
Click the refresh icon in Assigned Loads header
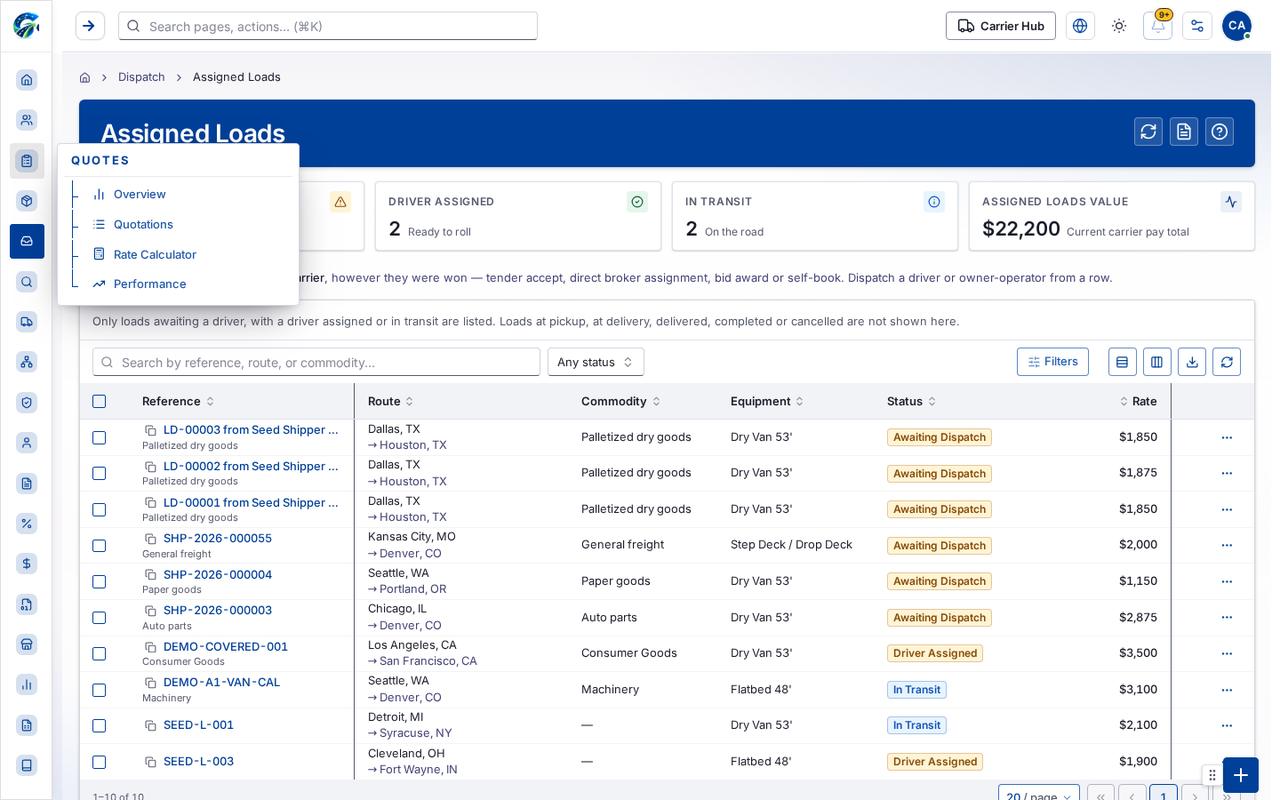click(1148, 131)
